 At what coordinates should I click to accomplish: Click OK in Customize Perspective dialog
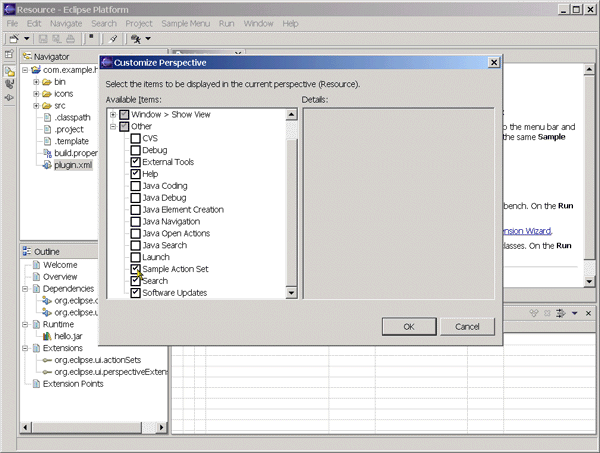(409, 327)
